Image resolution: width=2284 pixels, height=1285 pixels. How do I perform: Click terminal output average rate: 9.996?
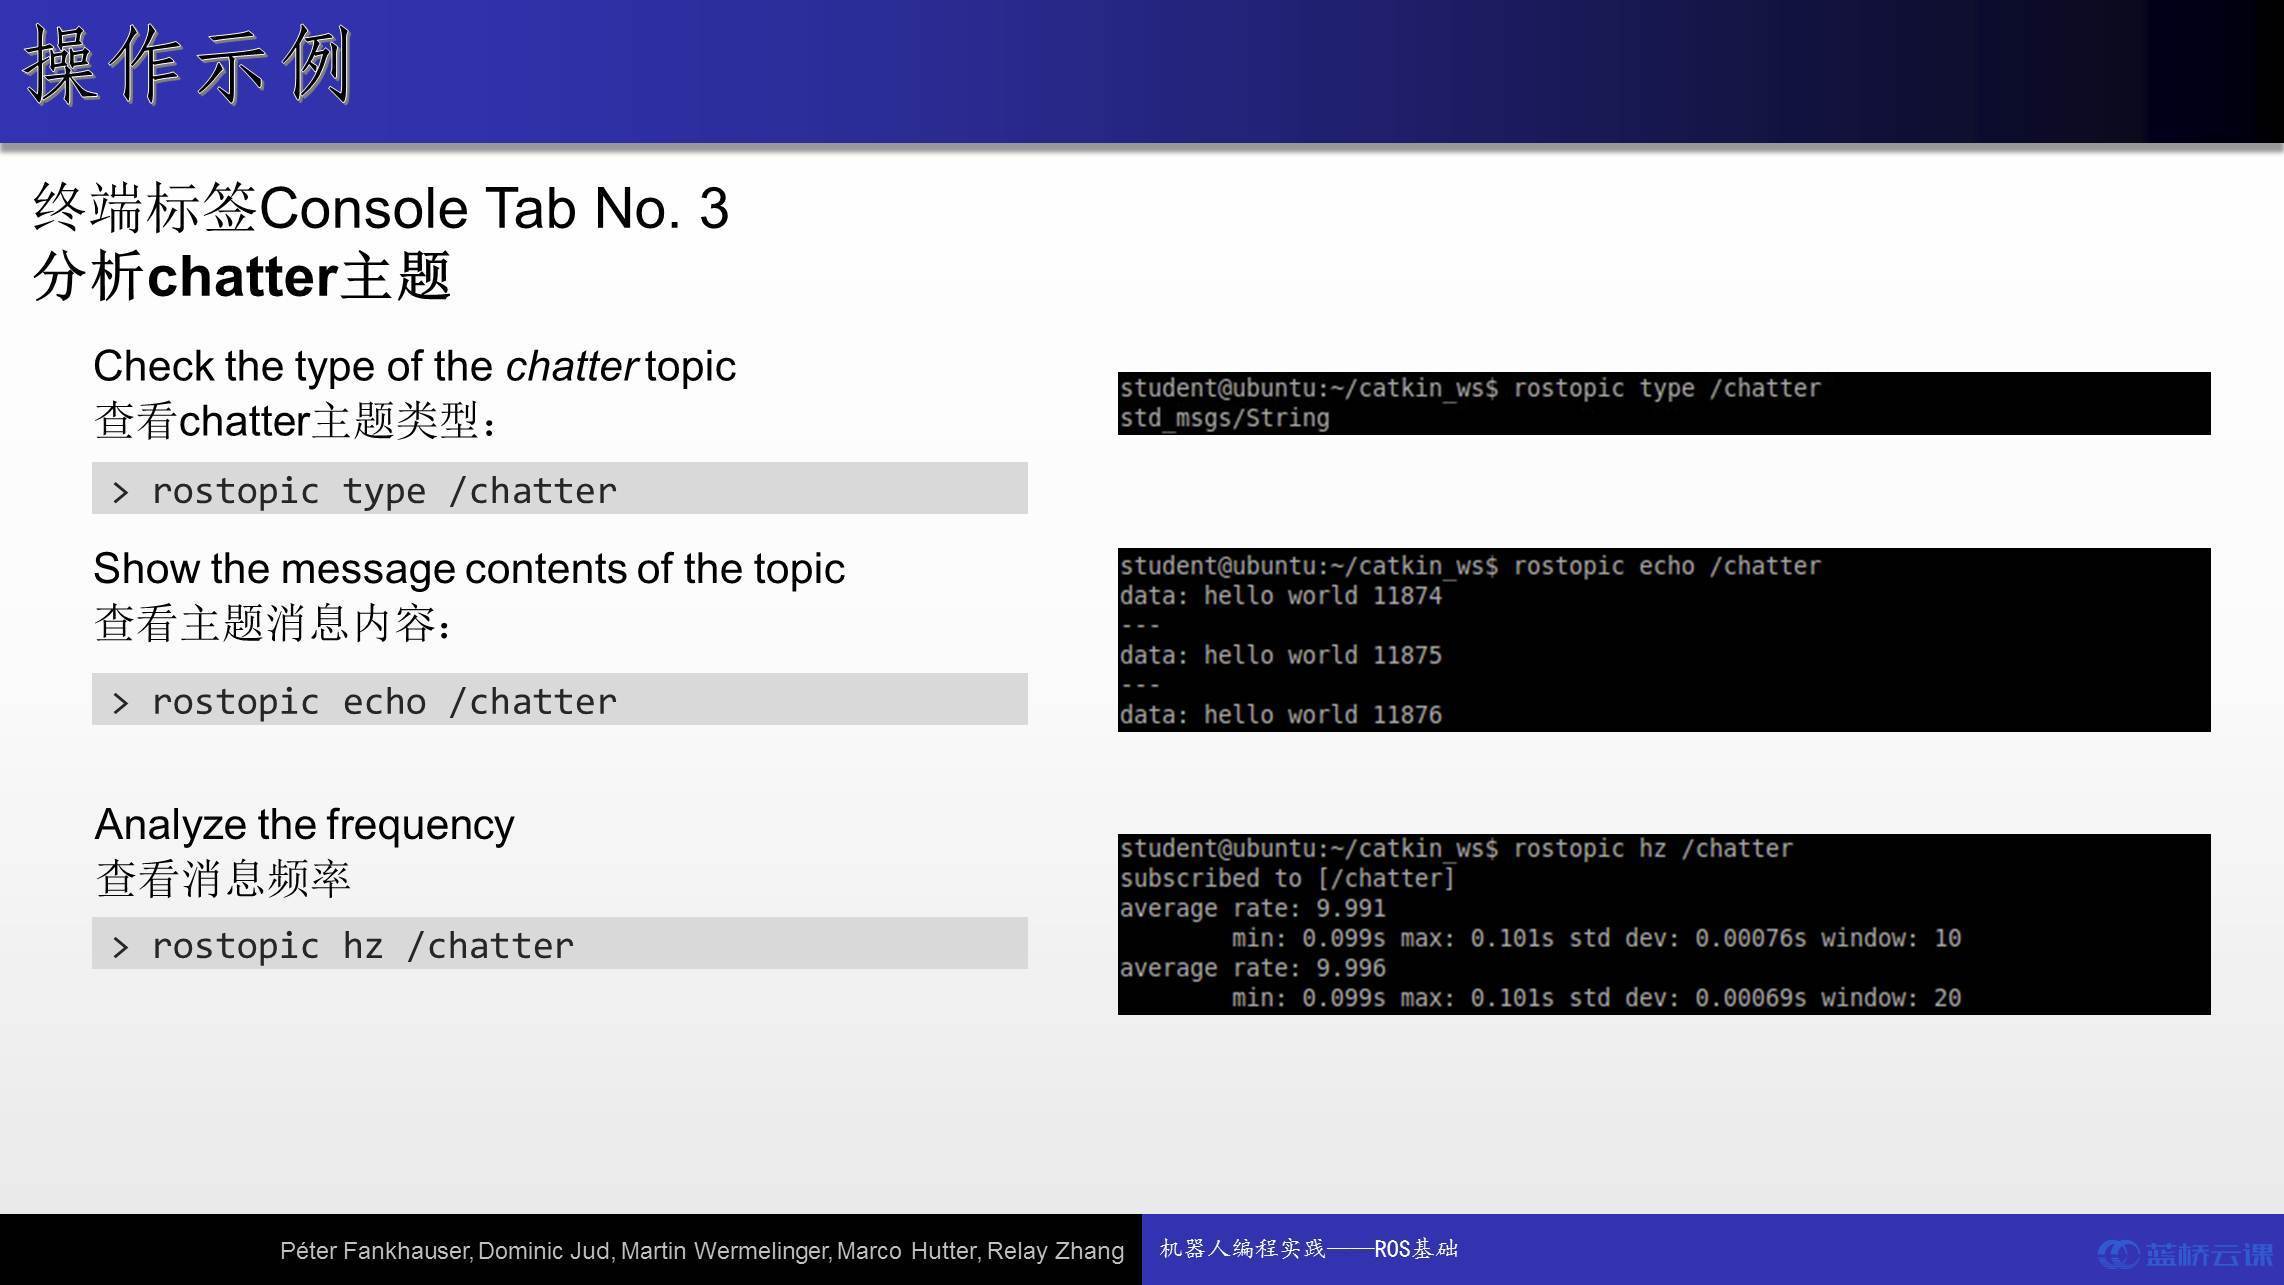click(1252, 968)
